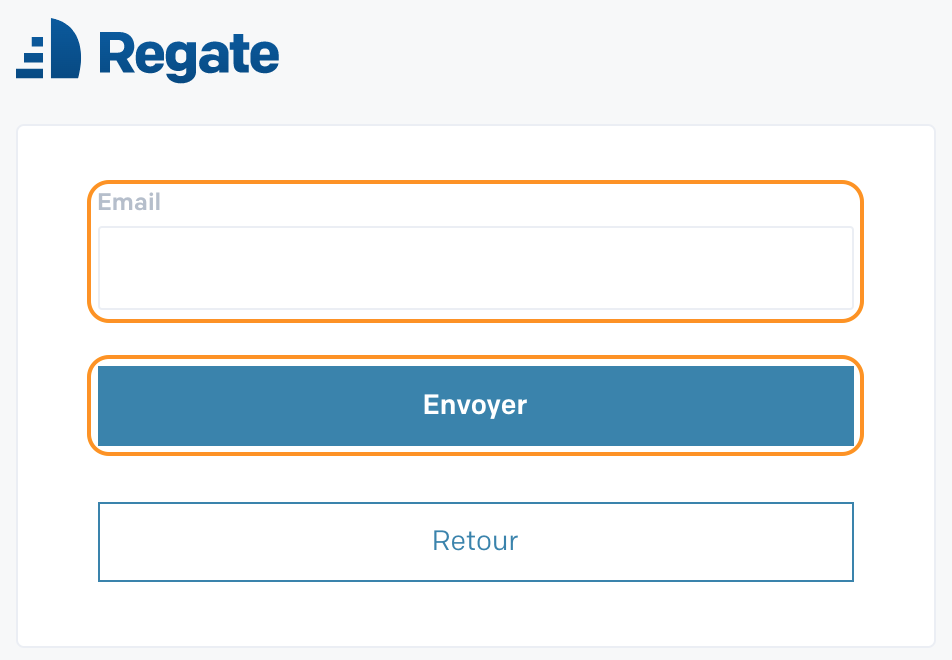Click the word Retour

475,541
